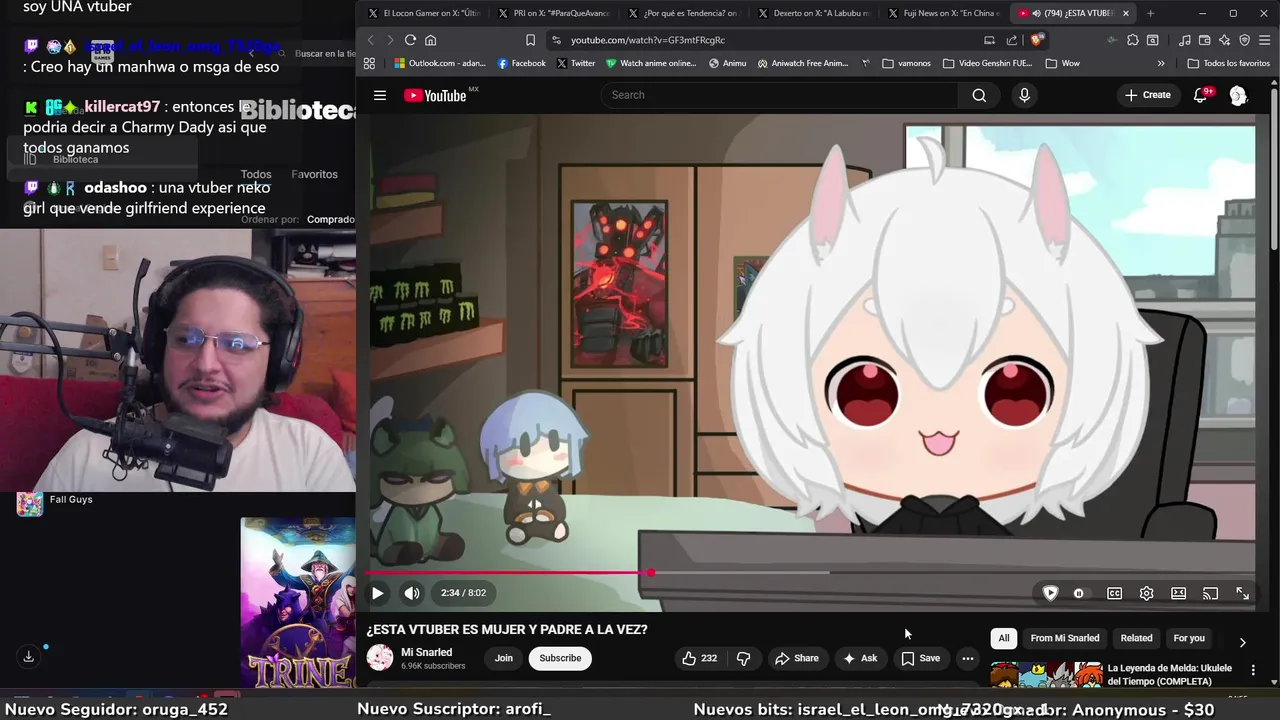The width and height of the screenshot is (1280, 720).
Task: Switch to the Fuji News on X tab
Action: point(944,13)
